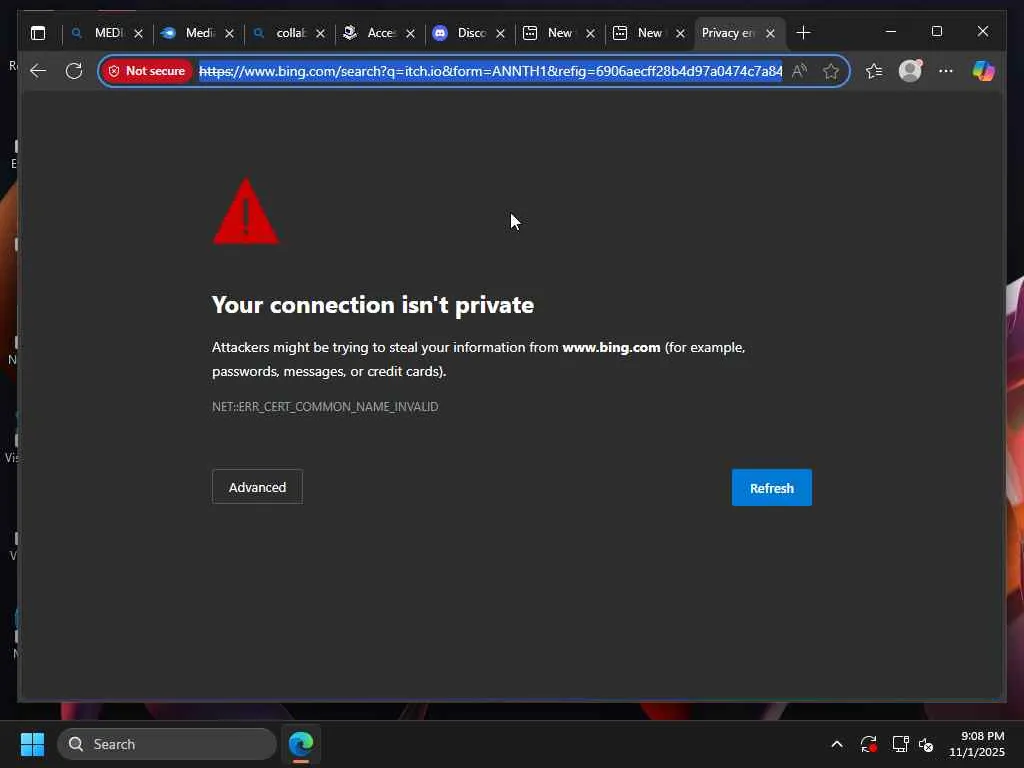1024x768 pixels.
Task: Select the bing.com URL in the address bar
Action: point(490,71)
